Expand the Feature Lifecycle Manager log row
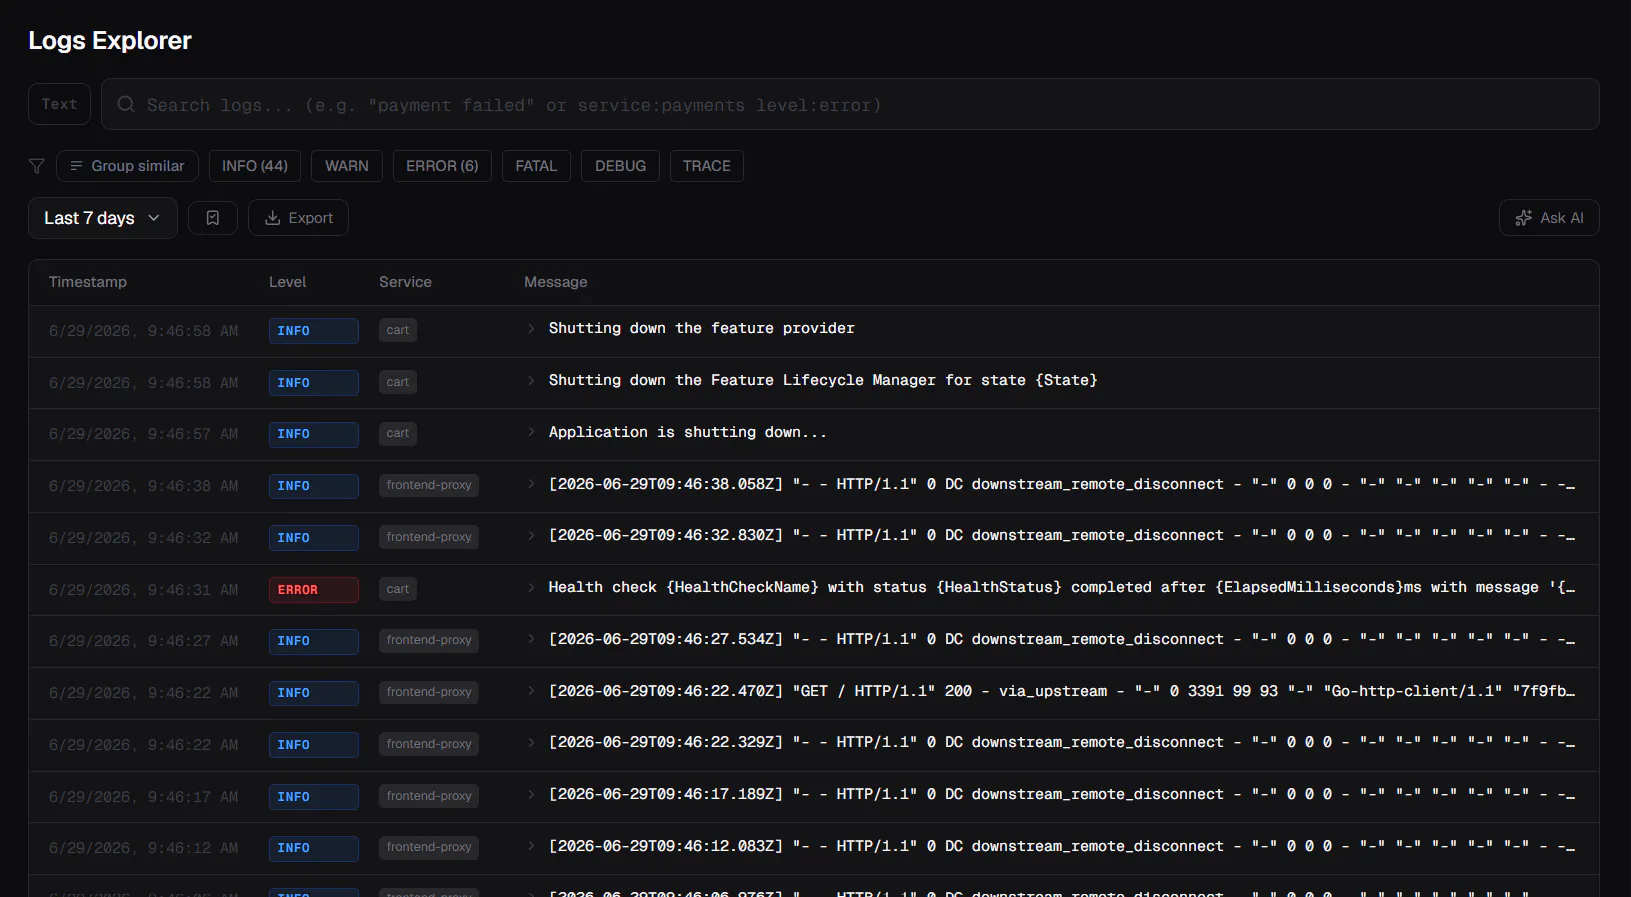The height and width of the screenshot is (897, 1631). [531, 380]
